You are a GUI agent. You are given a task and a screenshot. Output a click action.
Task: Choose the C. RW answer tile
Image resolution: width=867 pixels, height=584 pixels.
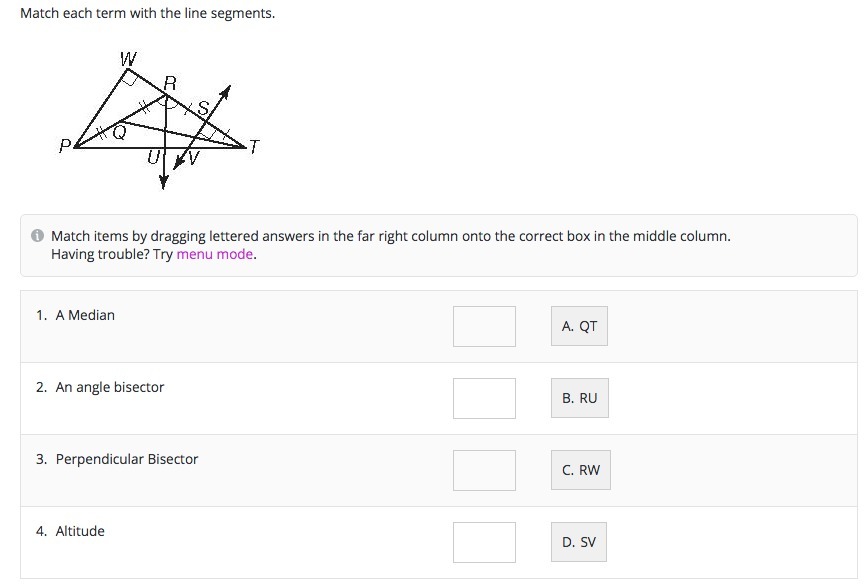click(580, 470)
